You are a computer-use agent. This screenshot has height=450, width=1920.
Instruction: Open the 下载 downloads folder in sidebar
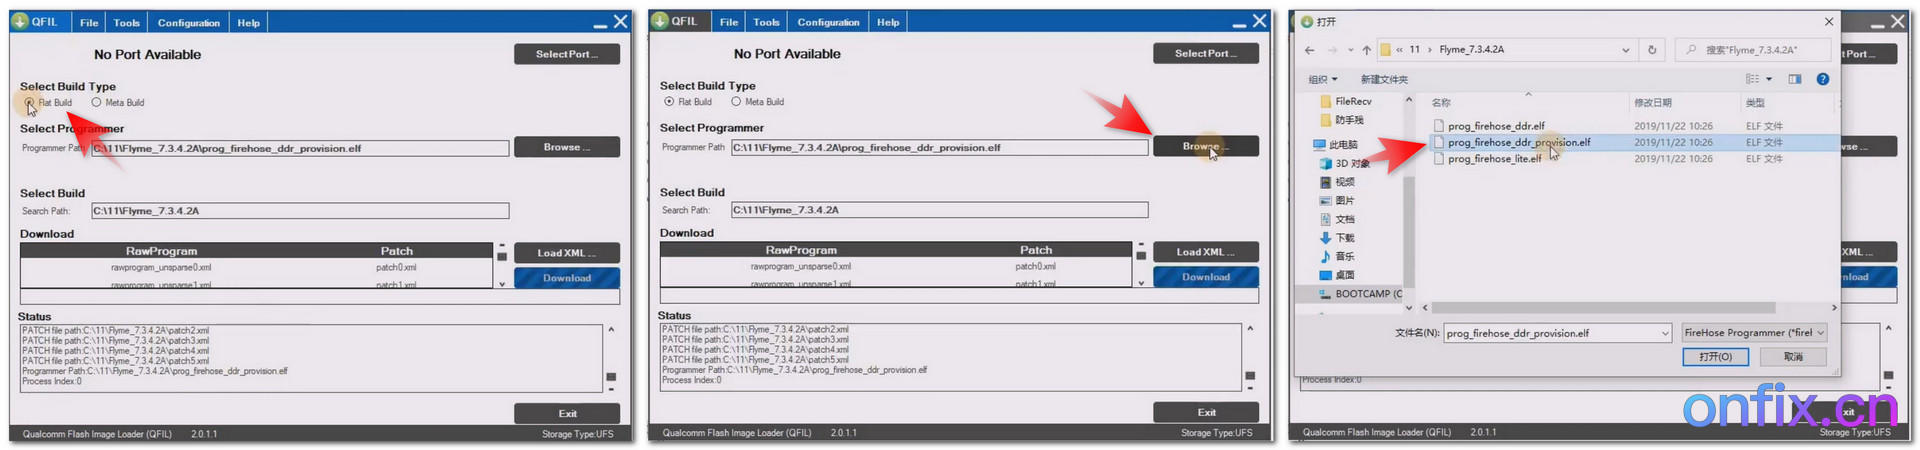[x=1344, y=238]
